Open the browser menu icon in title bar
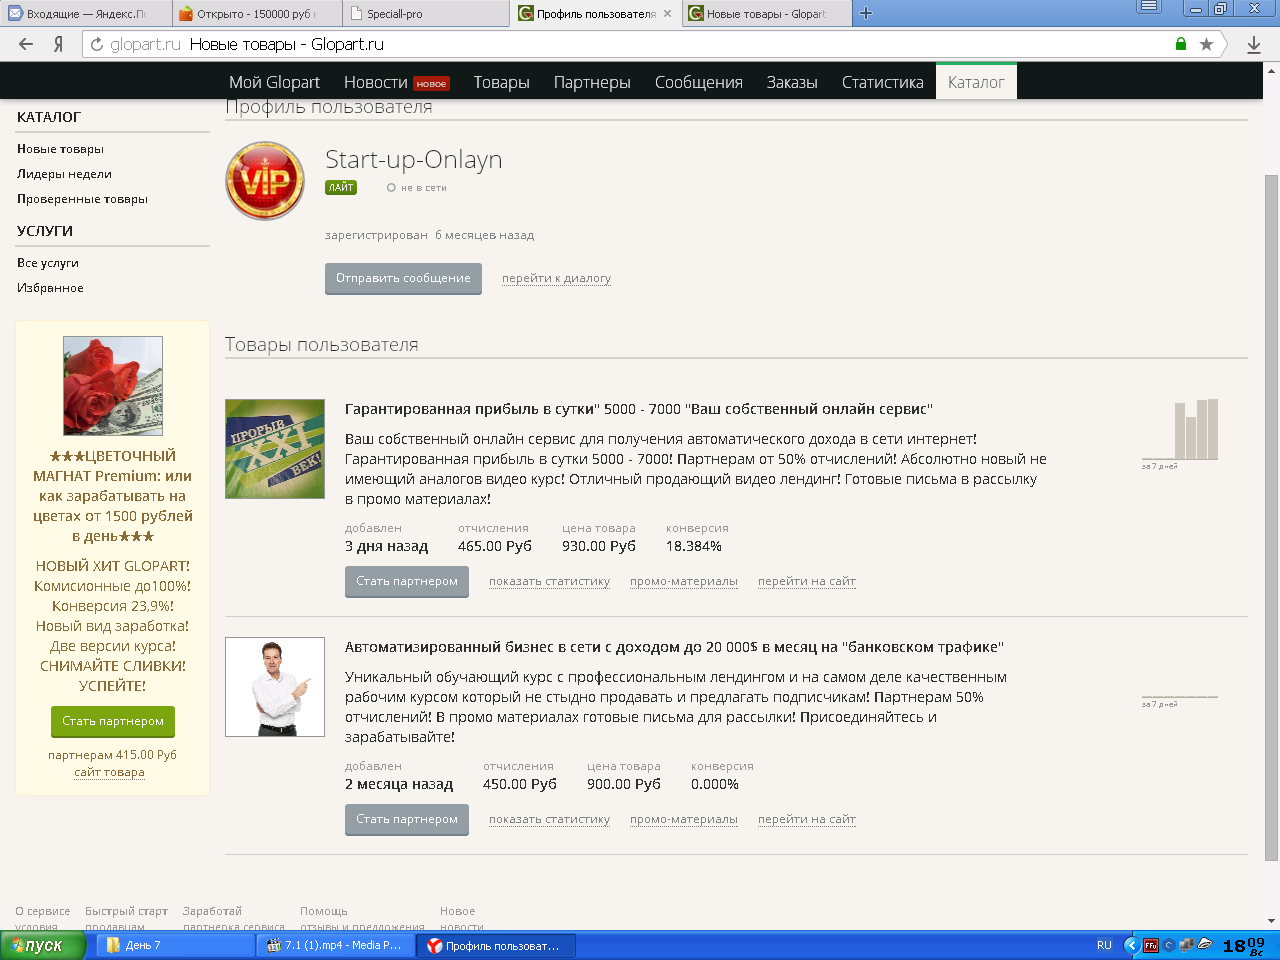Image resolution: width=1280 pixels, height=960 pixels. (1149, 6)
